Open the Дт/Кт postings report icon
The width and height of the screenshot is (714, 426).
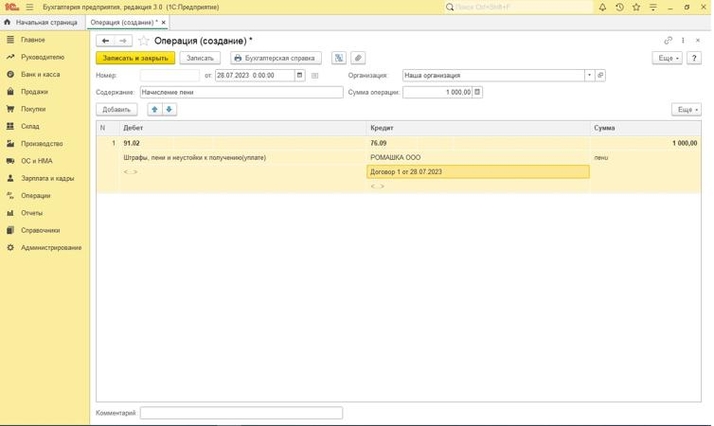pyautogui.click(x=340, y=58)
